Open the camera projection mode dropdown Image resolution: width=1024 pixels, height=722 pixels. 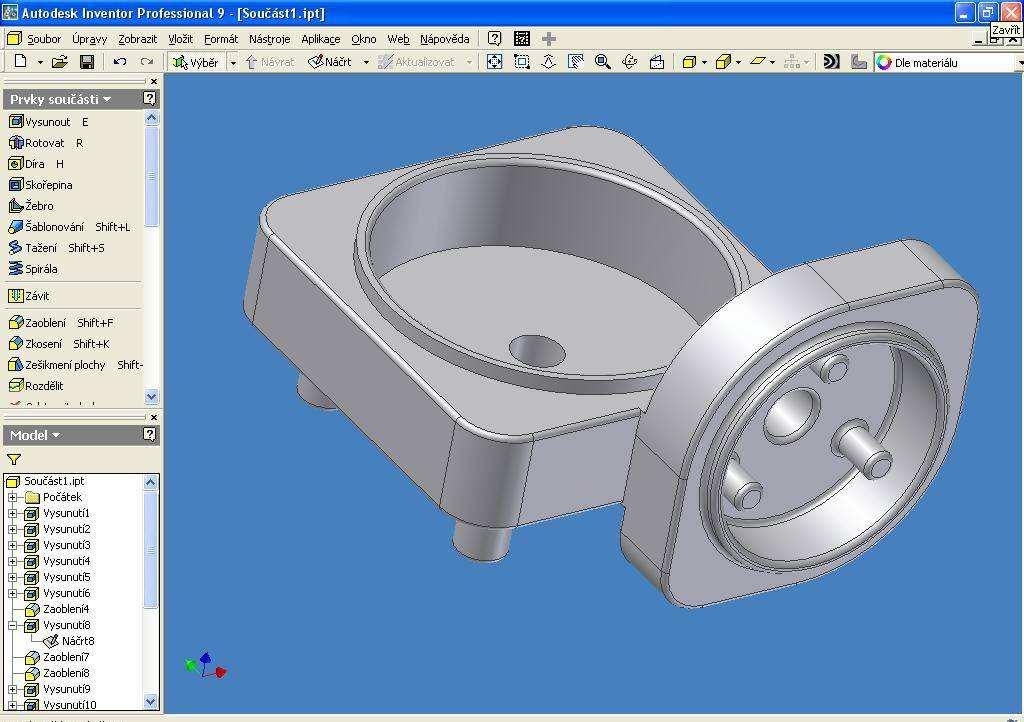(x=739, y=63)
